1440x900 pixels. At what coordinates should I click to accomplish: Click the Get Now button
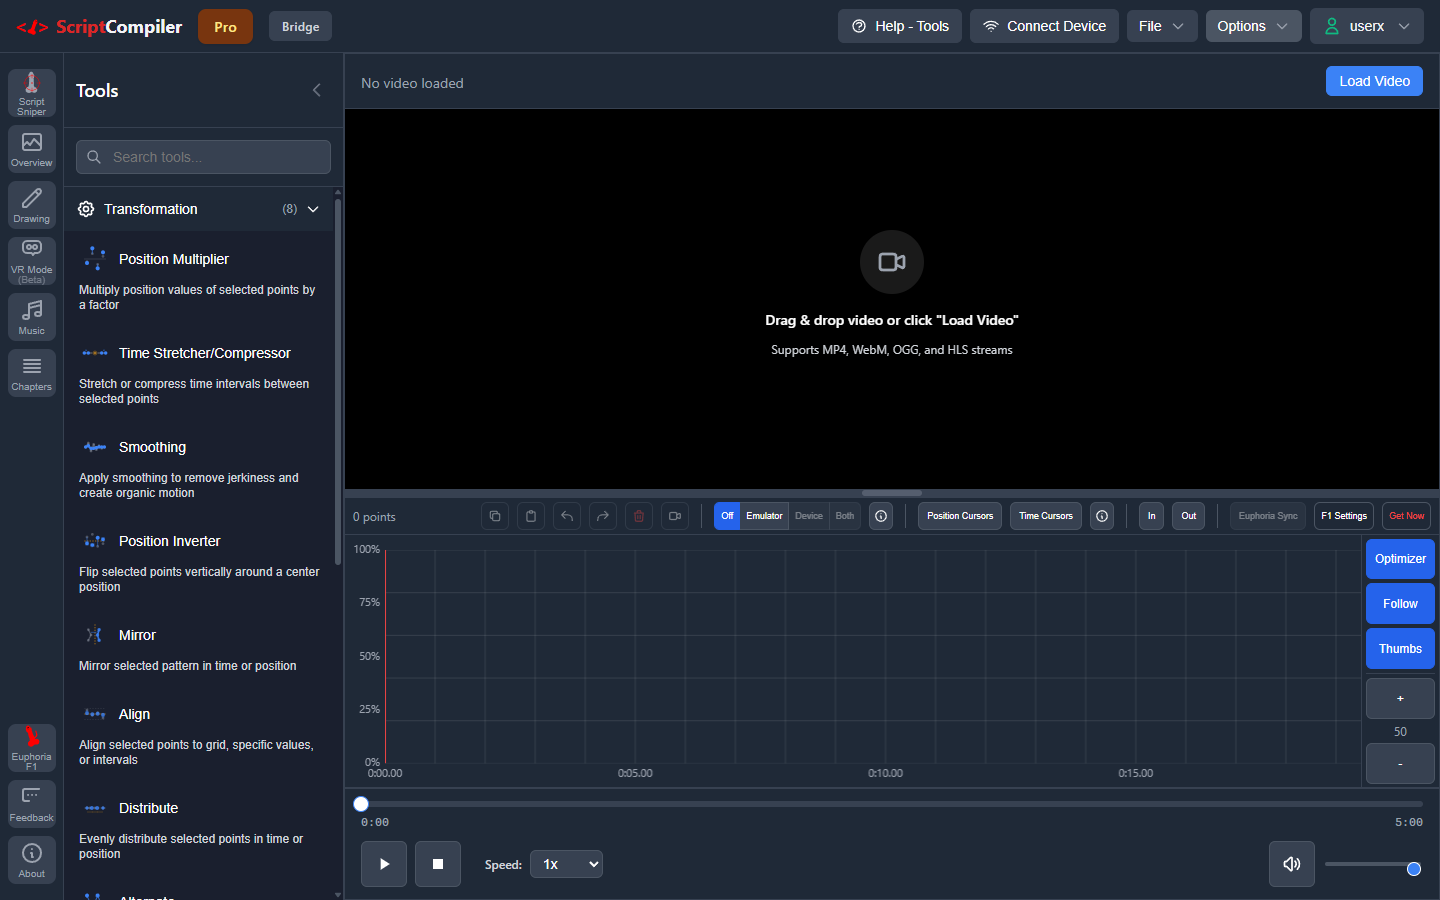pos(1406,516)
